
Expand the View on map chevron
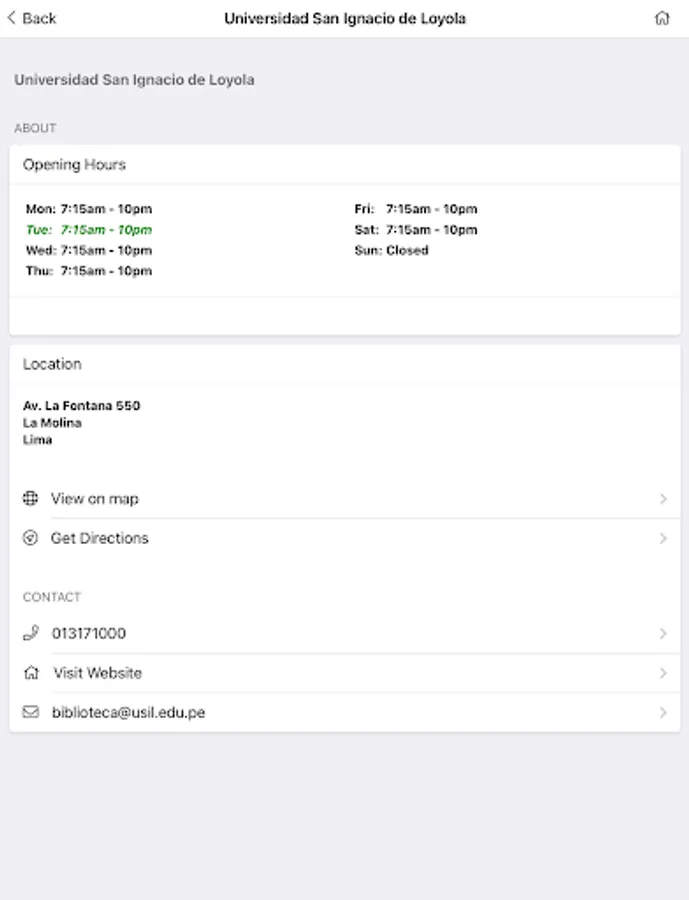coord(662,498)
